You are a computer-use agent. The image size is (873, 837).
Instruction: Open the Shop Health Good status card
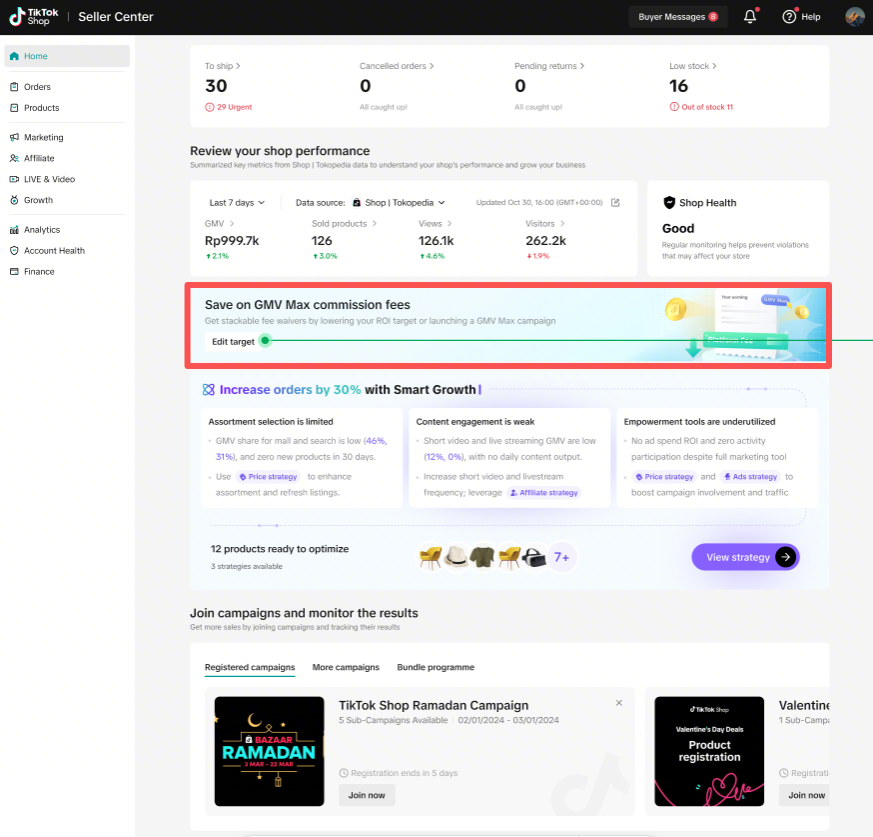(738, 228)
